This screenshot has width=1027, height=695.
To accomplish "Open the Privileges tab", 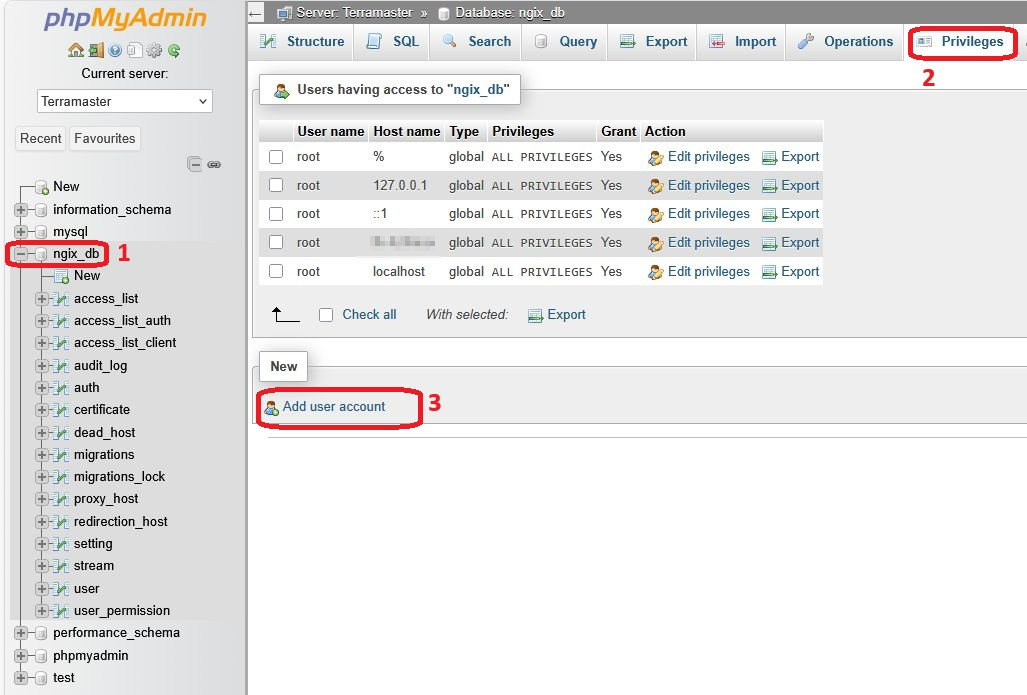I will click(x=961, y=42).
